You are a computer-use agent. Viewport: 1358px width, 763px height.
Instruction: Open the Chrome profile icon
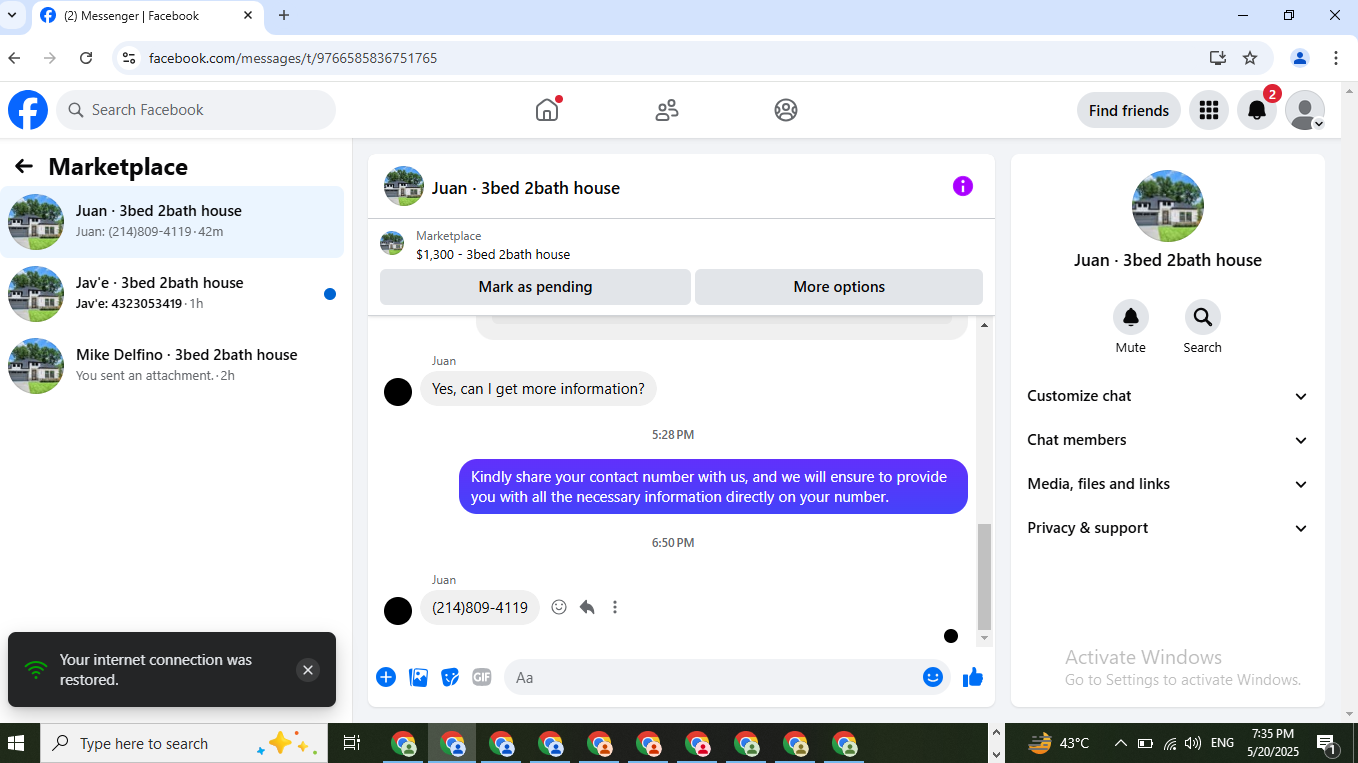click(x=1299, y=58)
